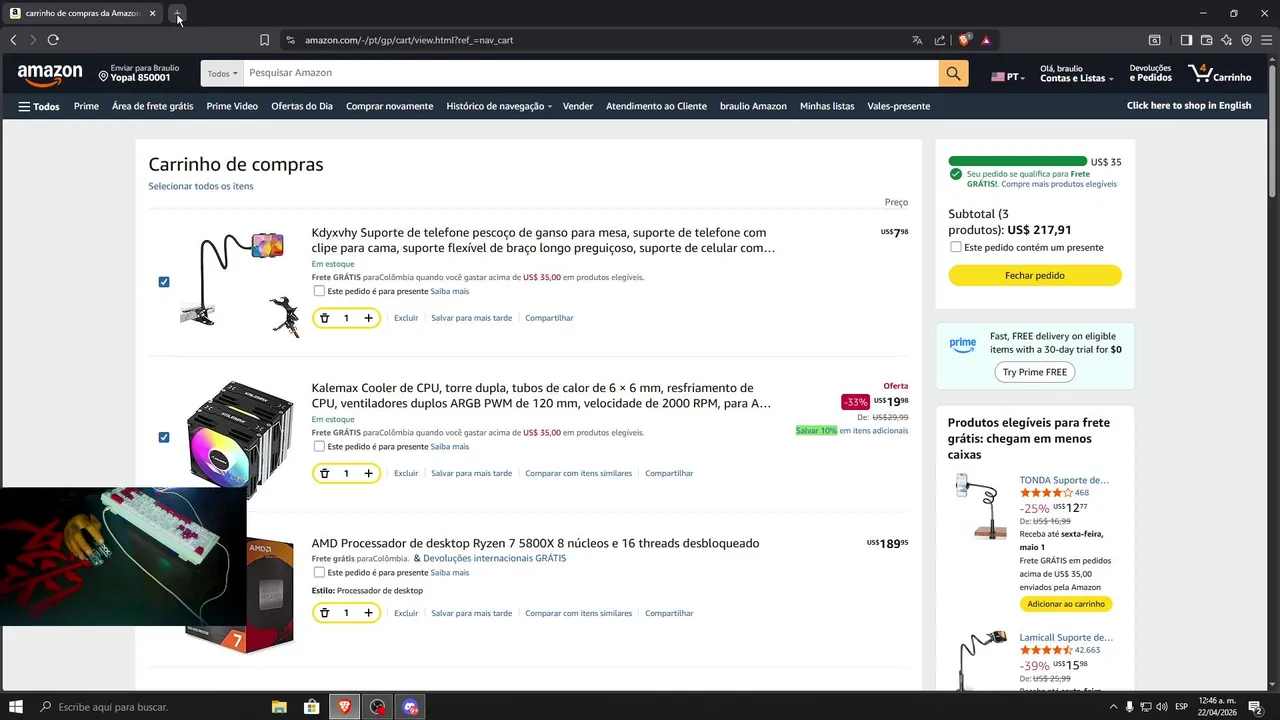The width and height of the screenshot is (1280, 720).
Task: Open File Explorer from the taskbar
Action: (x=279, y=707)
